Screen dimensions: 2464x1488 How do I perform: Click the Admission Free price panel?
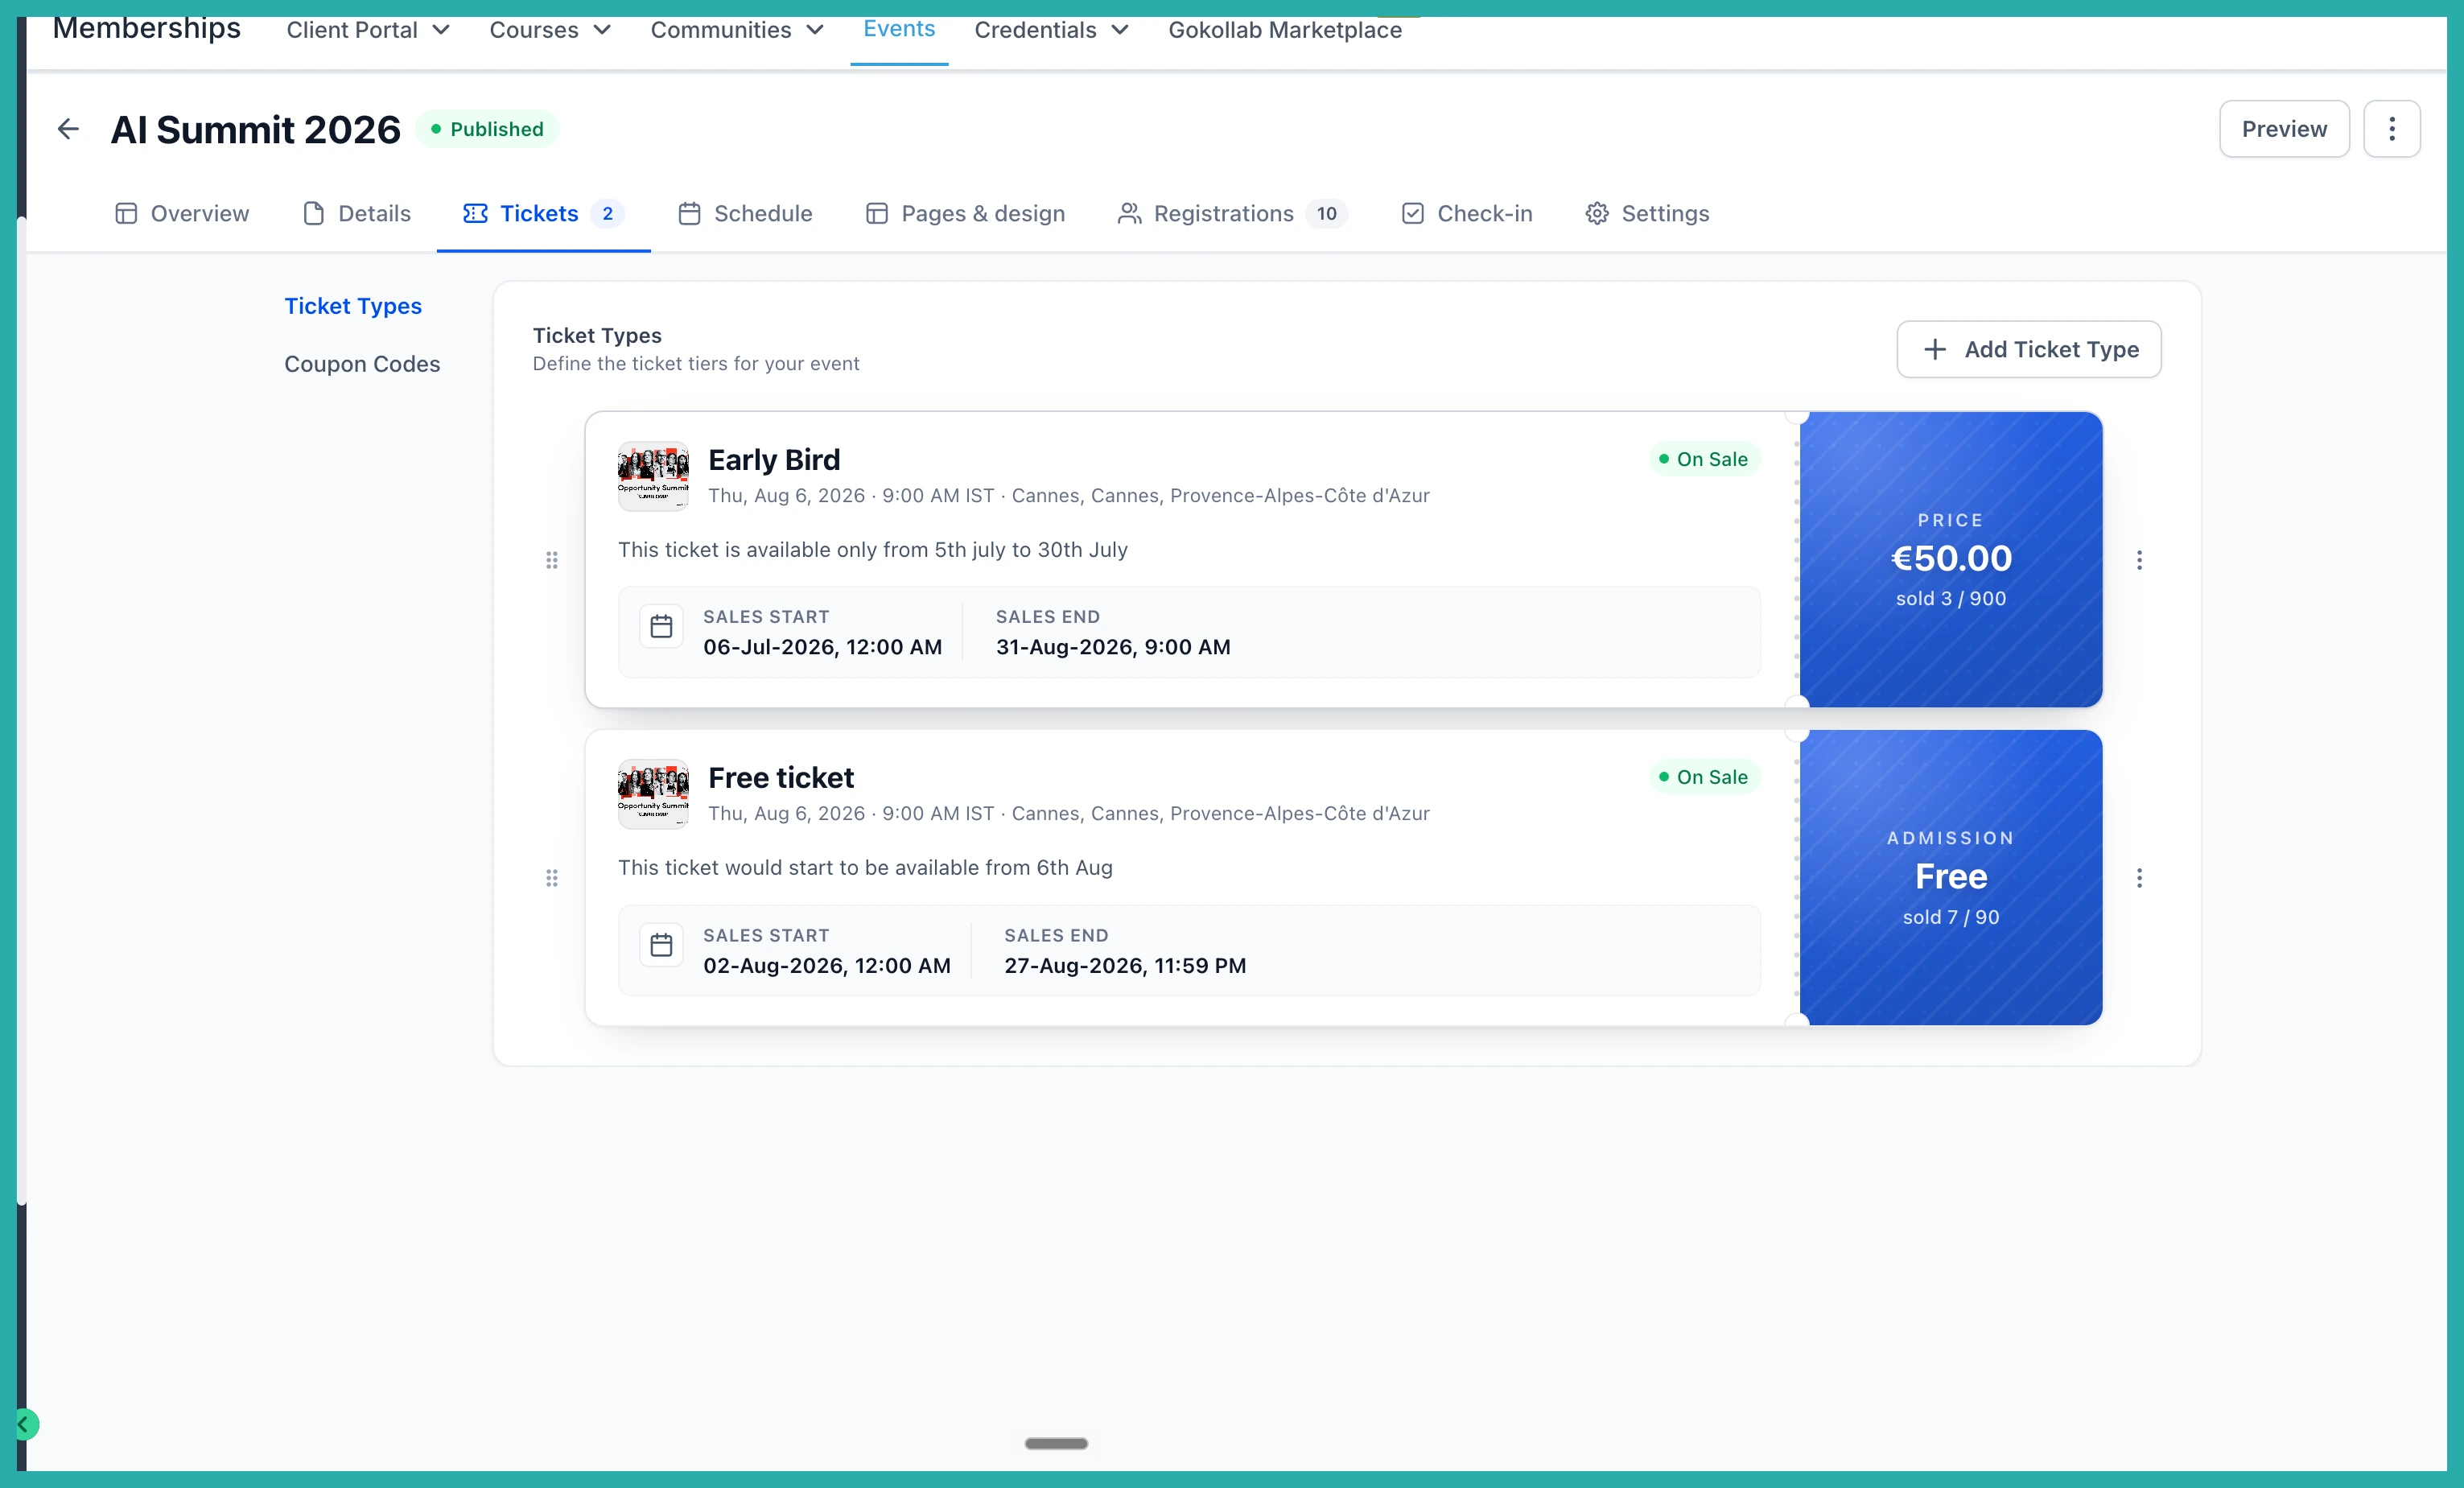pos(1950,877)
